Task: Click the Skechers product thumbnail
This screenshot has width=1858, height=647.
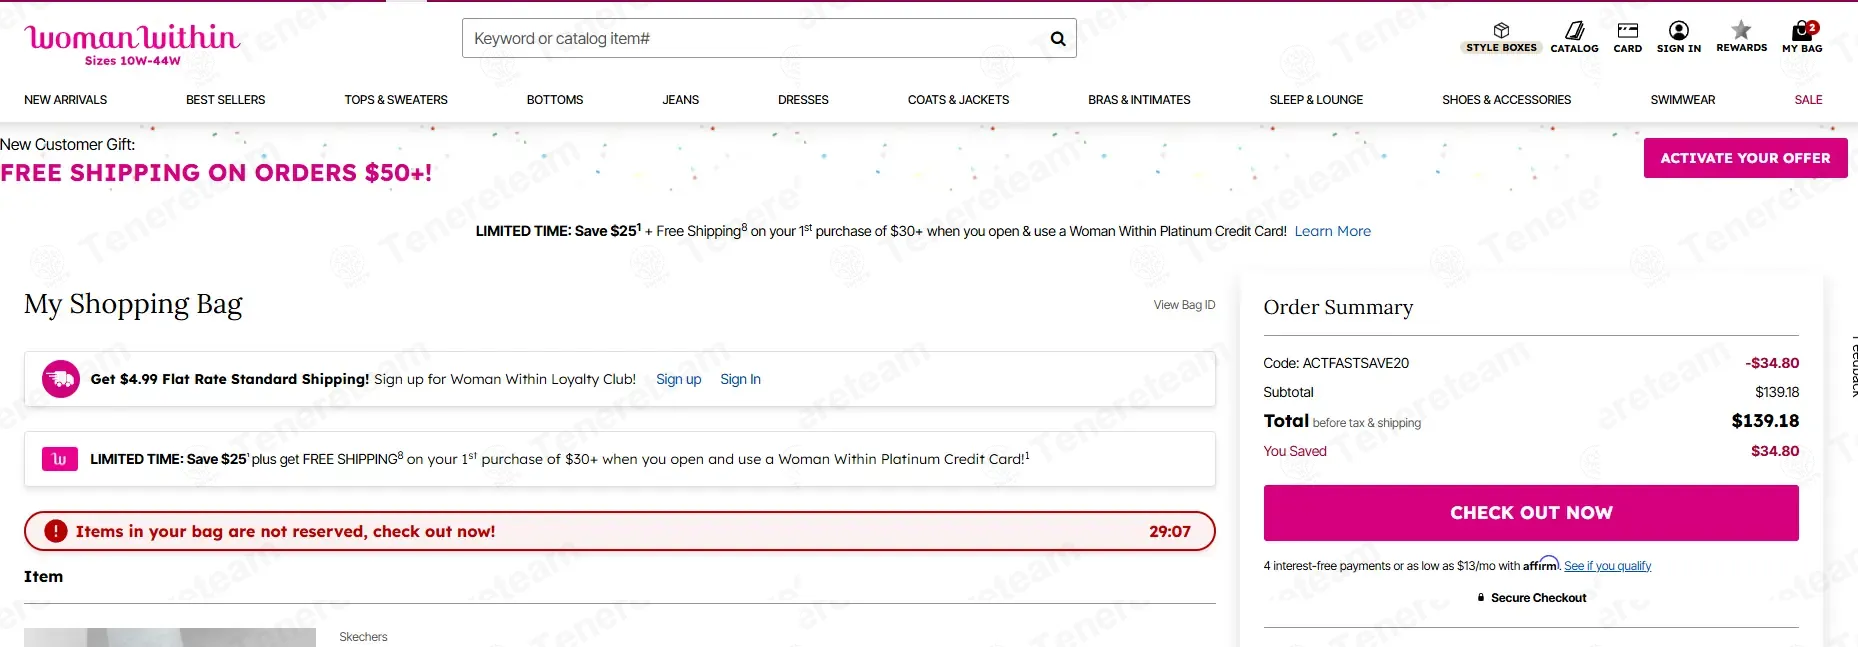Action: pos(170,638)
